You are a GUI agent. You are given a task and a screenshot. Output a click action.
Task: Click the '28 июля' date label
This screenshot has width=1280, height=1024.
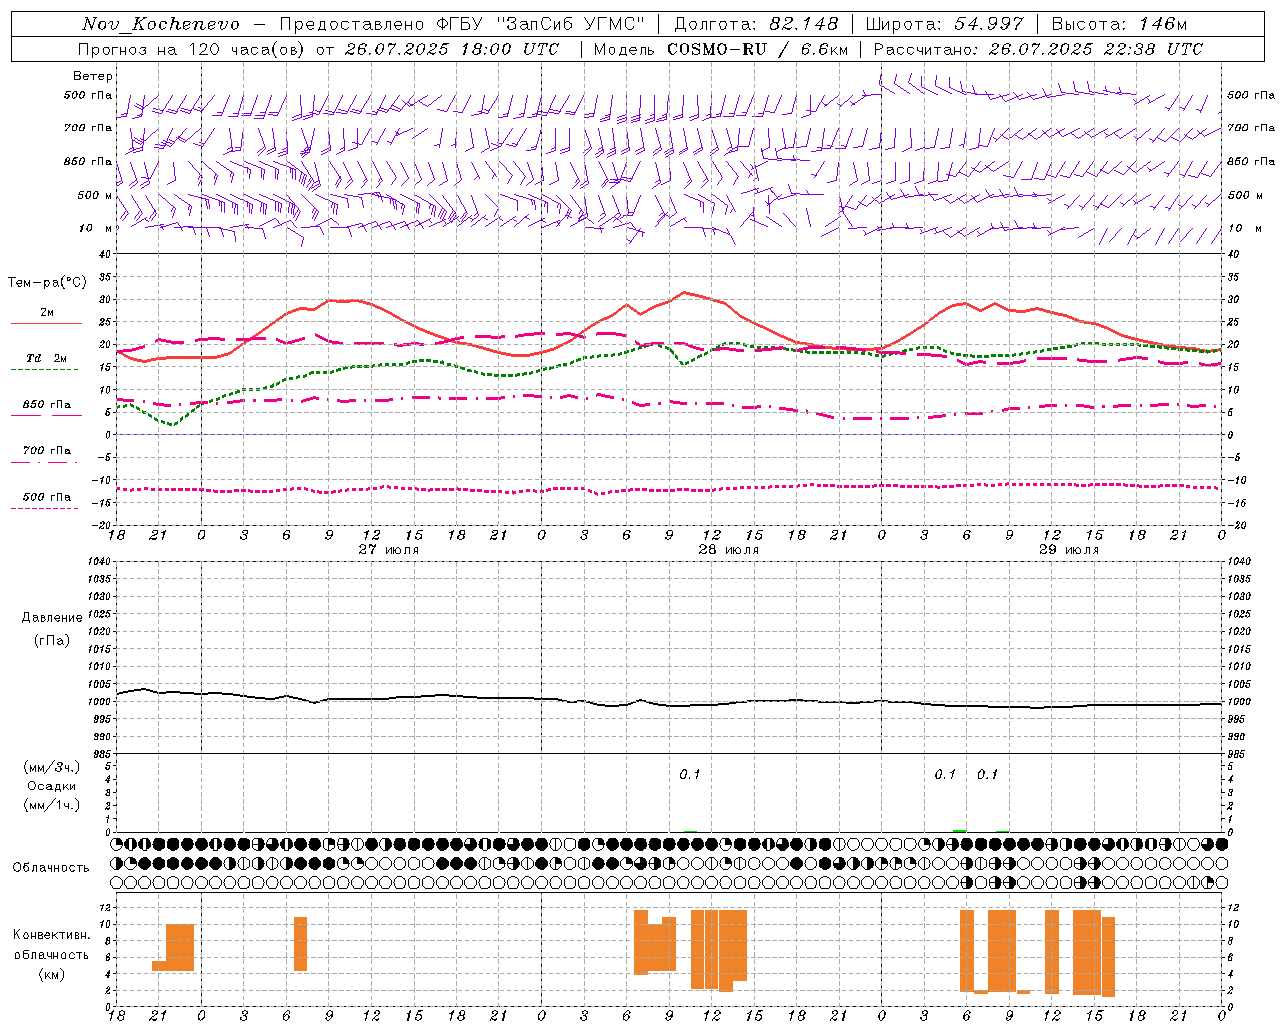coord(729,550)
